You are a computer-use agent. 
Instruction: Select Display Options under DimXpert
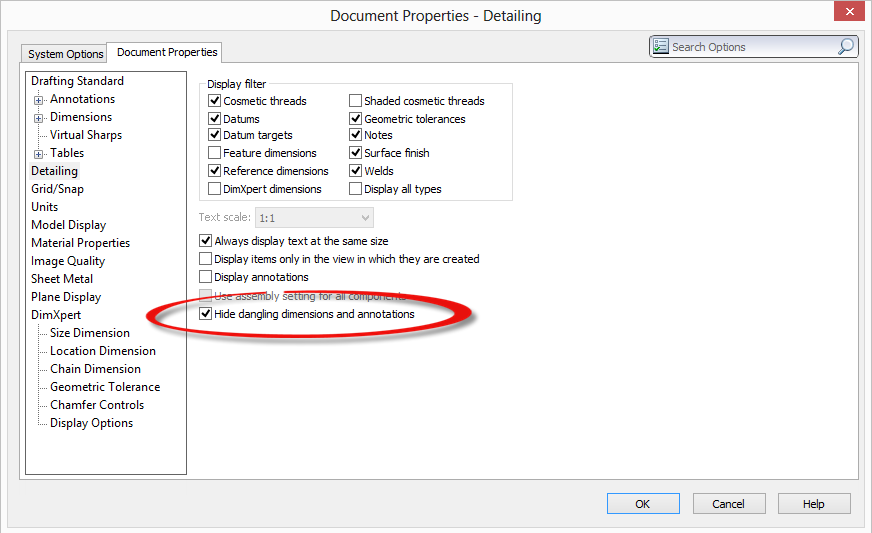[x=91, y=423]
